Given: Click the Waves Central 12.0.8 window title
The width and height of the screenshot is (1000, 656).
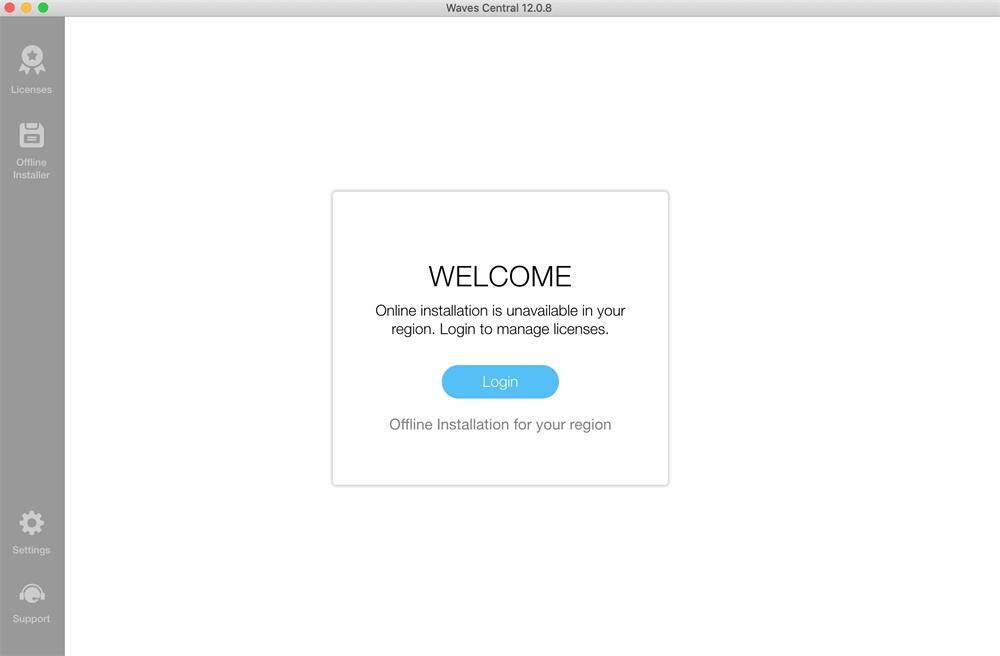Looking at the screenshot, I should click(499, 8).
